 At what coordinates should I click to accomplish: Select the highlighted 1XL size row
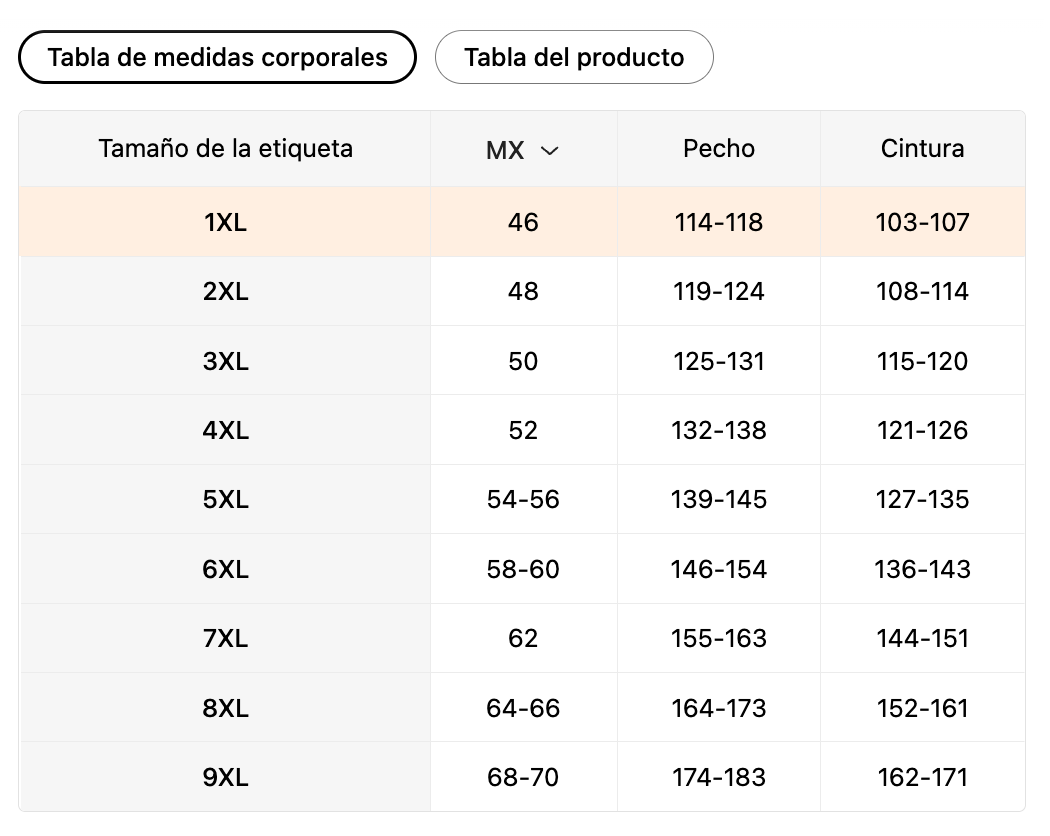(x=225, y=222)
